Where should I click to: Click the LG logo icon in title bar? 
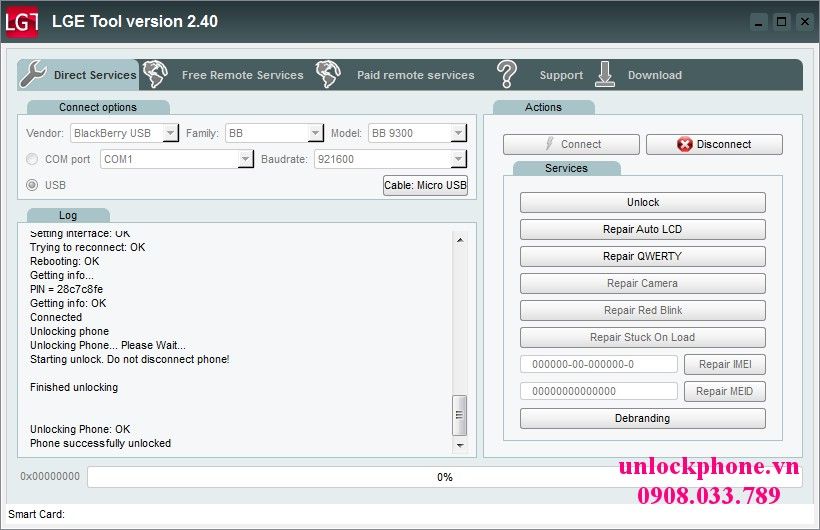22,21
